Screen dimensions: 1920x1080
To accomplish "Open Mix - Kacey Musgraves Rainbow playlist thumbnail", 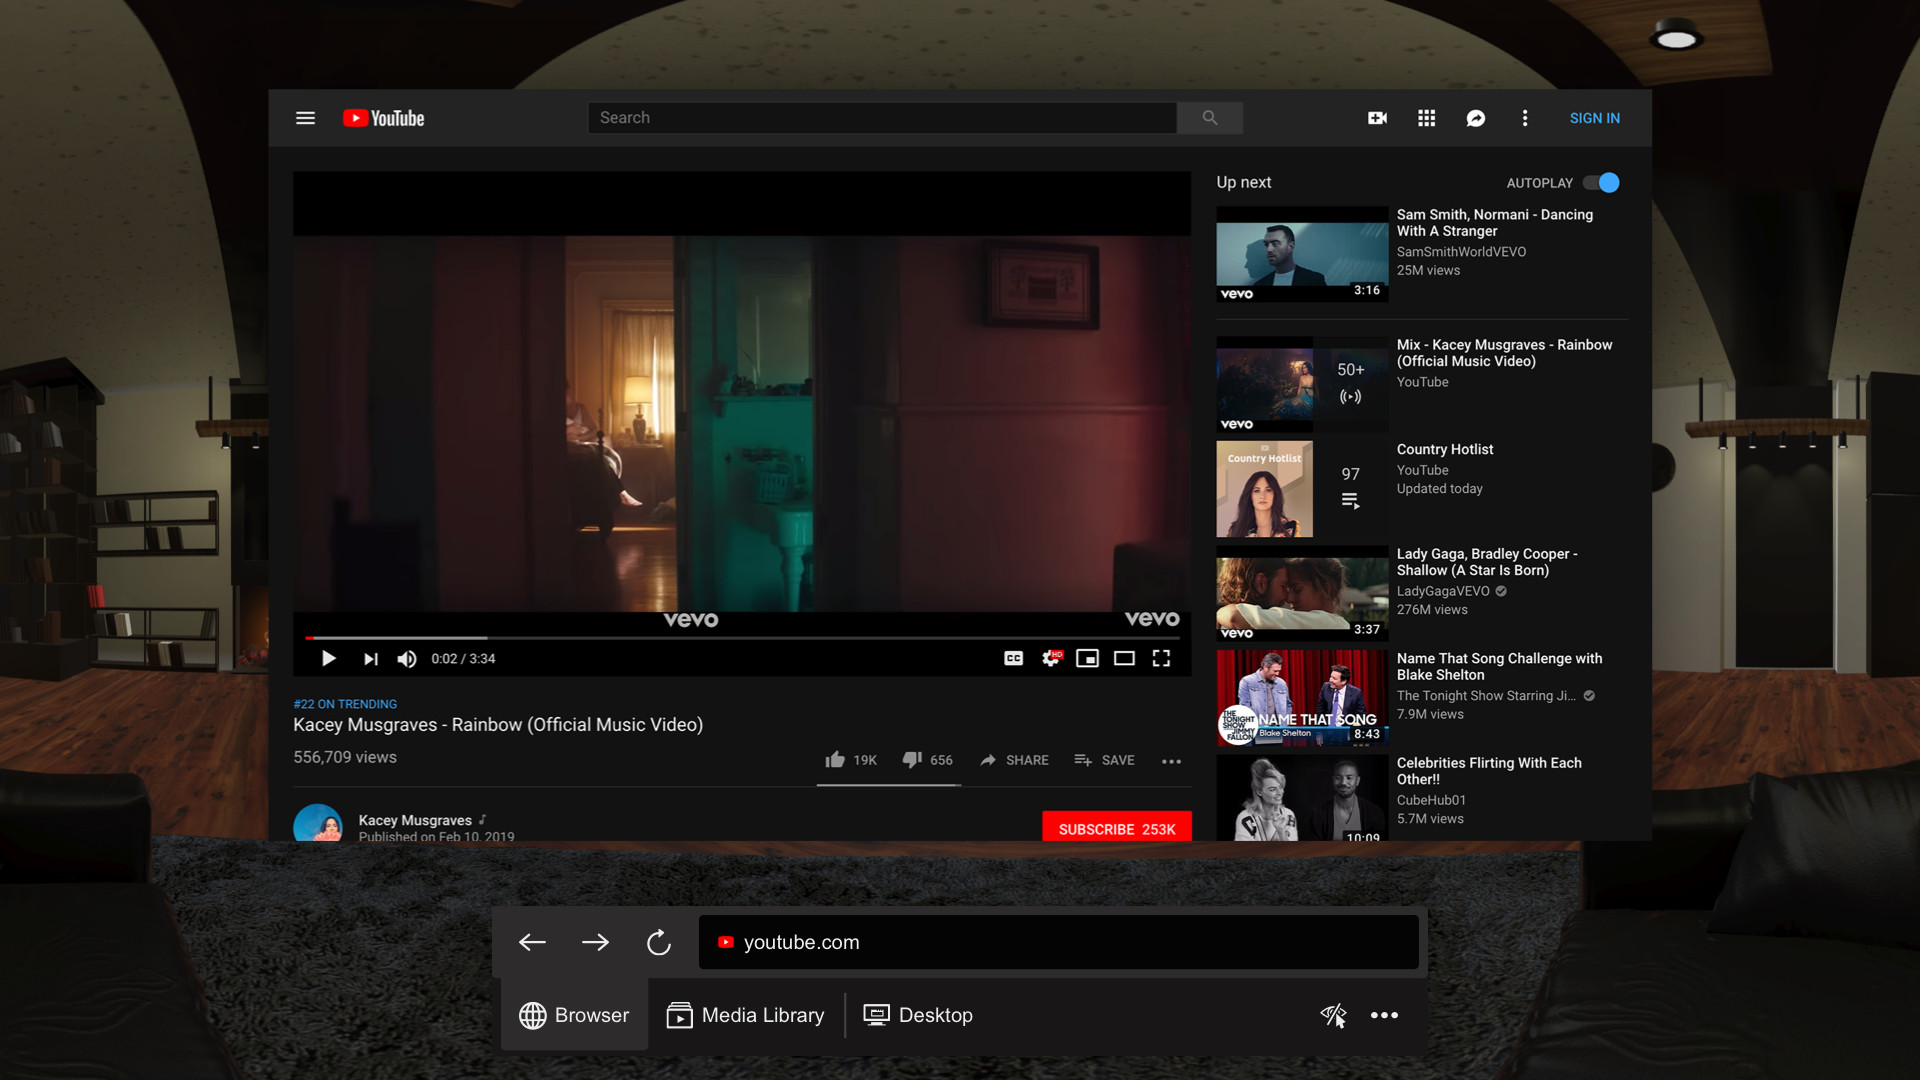I will [x=1302, y=384].
